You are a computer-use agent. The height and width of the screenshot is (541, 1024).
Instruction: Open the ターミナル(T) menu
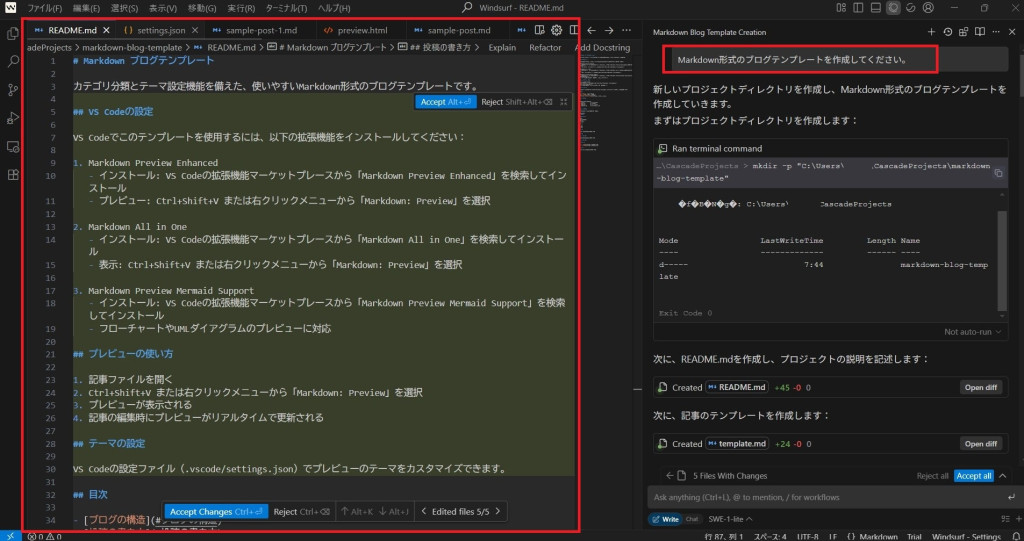pos(286,8)
